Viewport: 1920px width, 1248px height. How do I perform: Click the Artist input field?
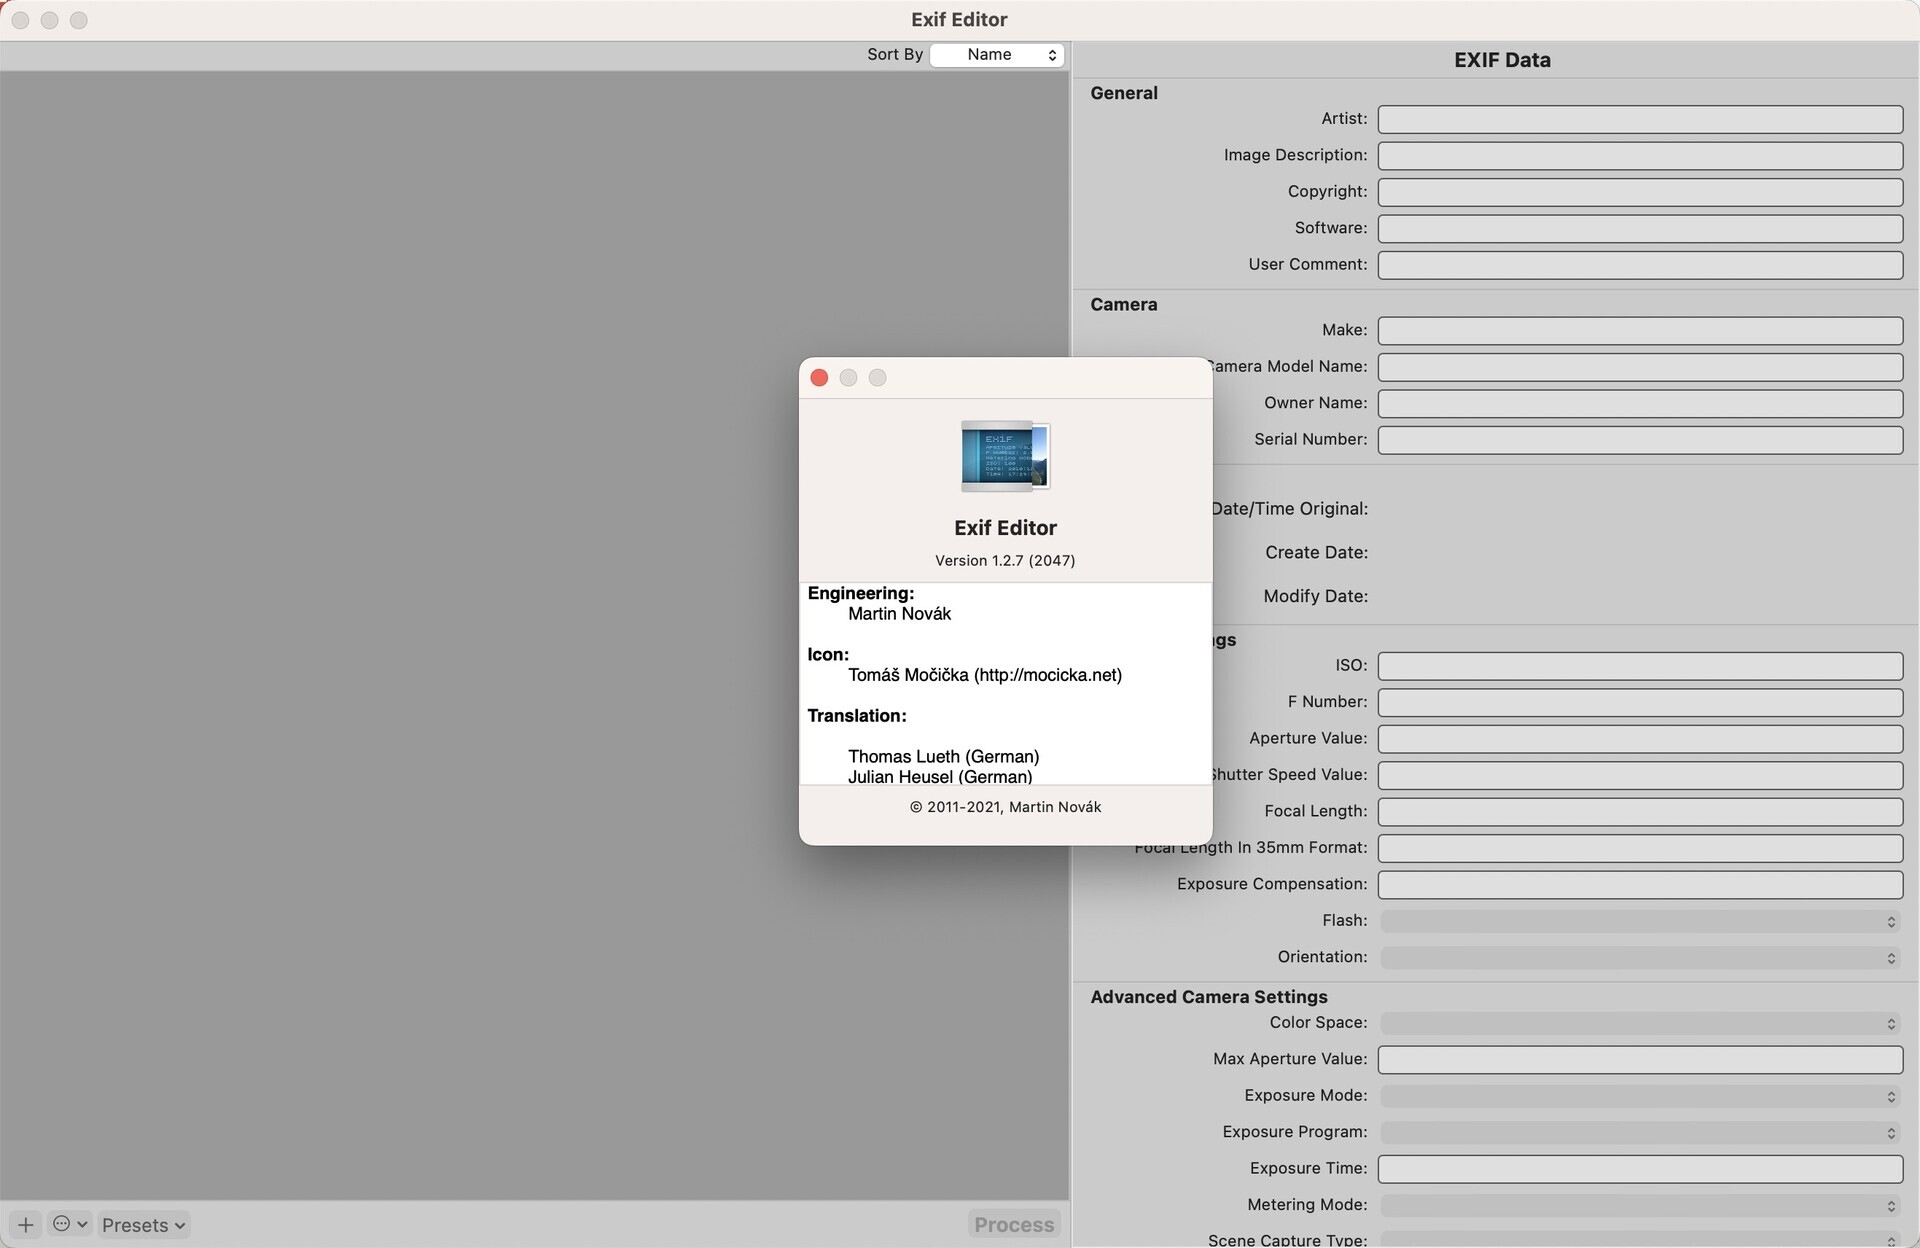[x=1639, y=119]
